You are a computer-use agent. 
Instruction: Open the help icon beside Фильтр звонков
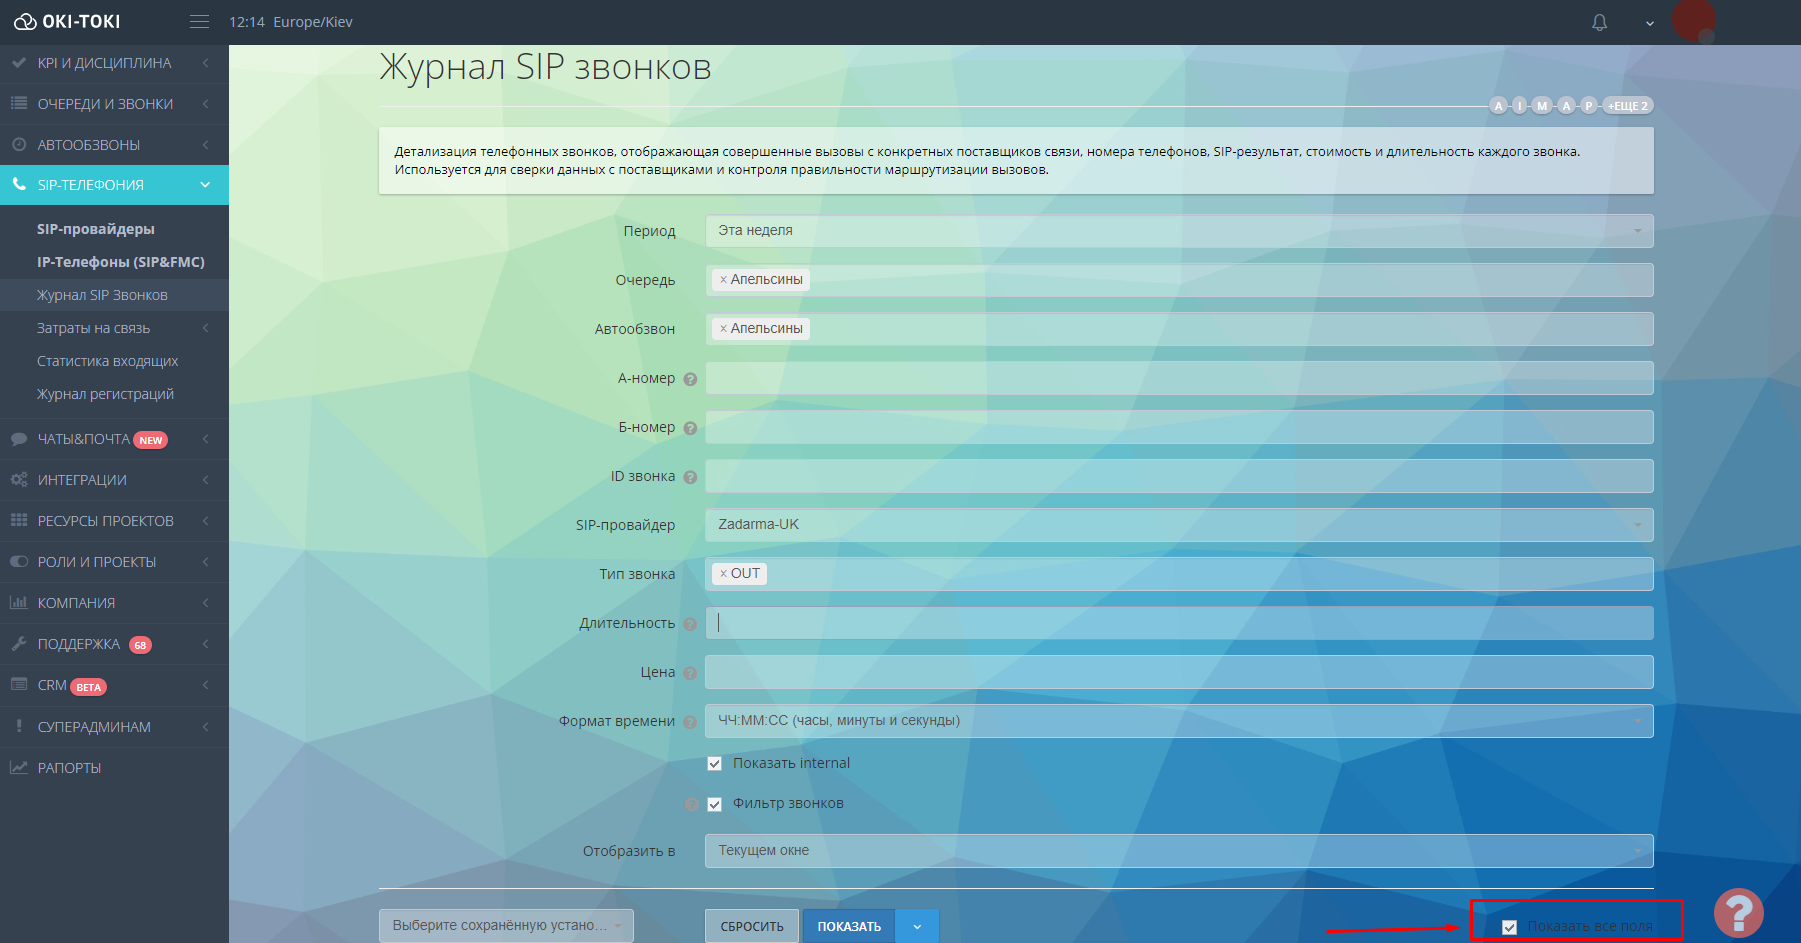tap(690, 804)
